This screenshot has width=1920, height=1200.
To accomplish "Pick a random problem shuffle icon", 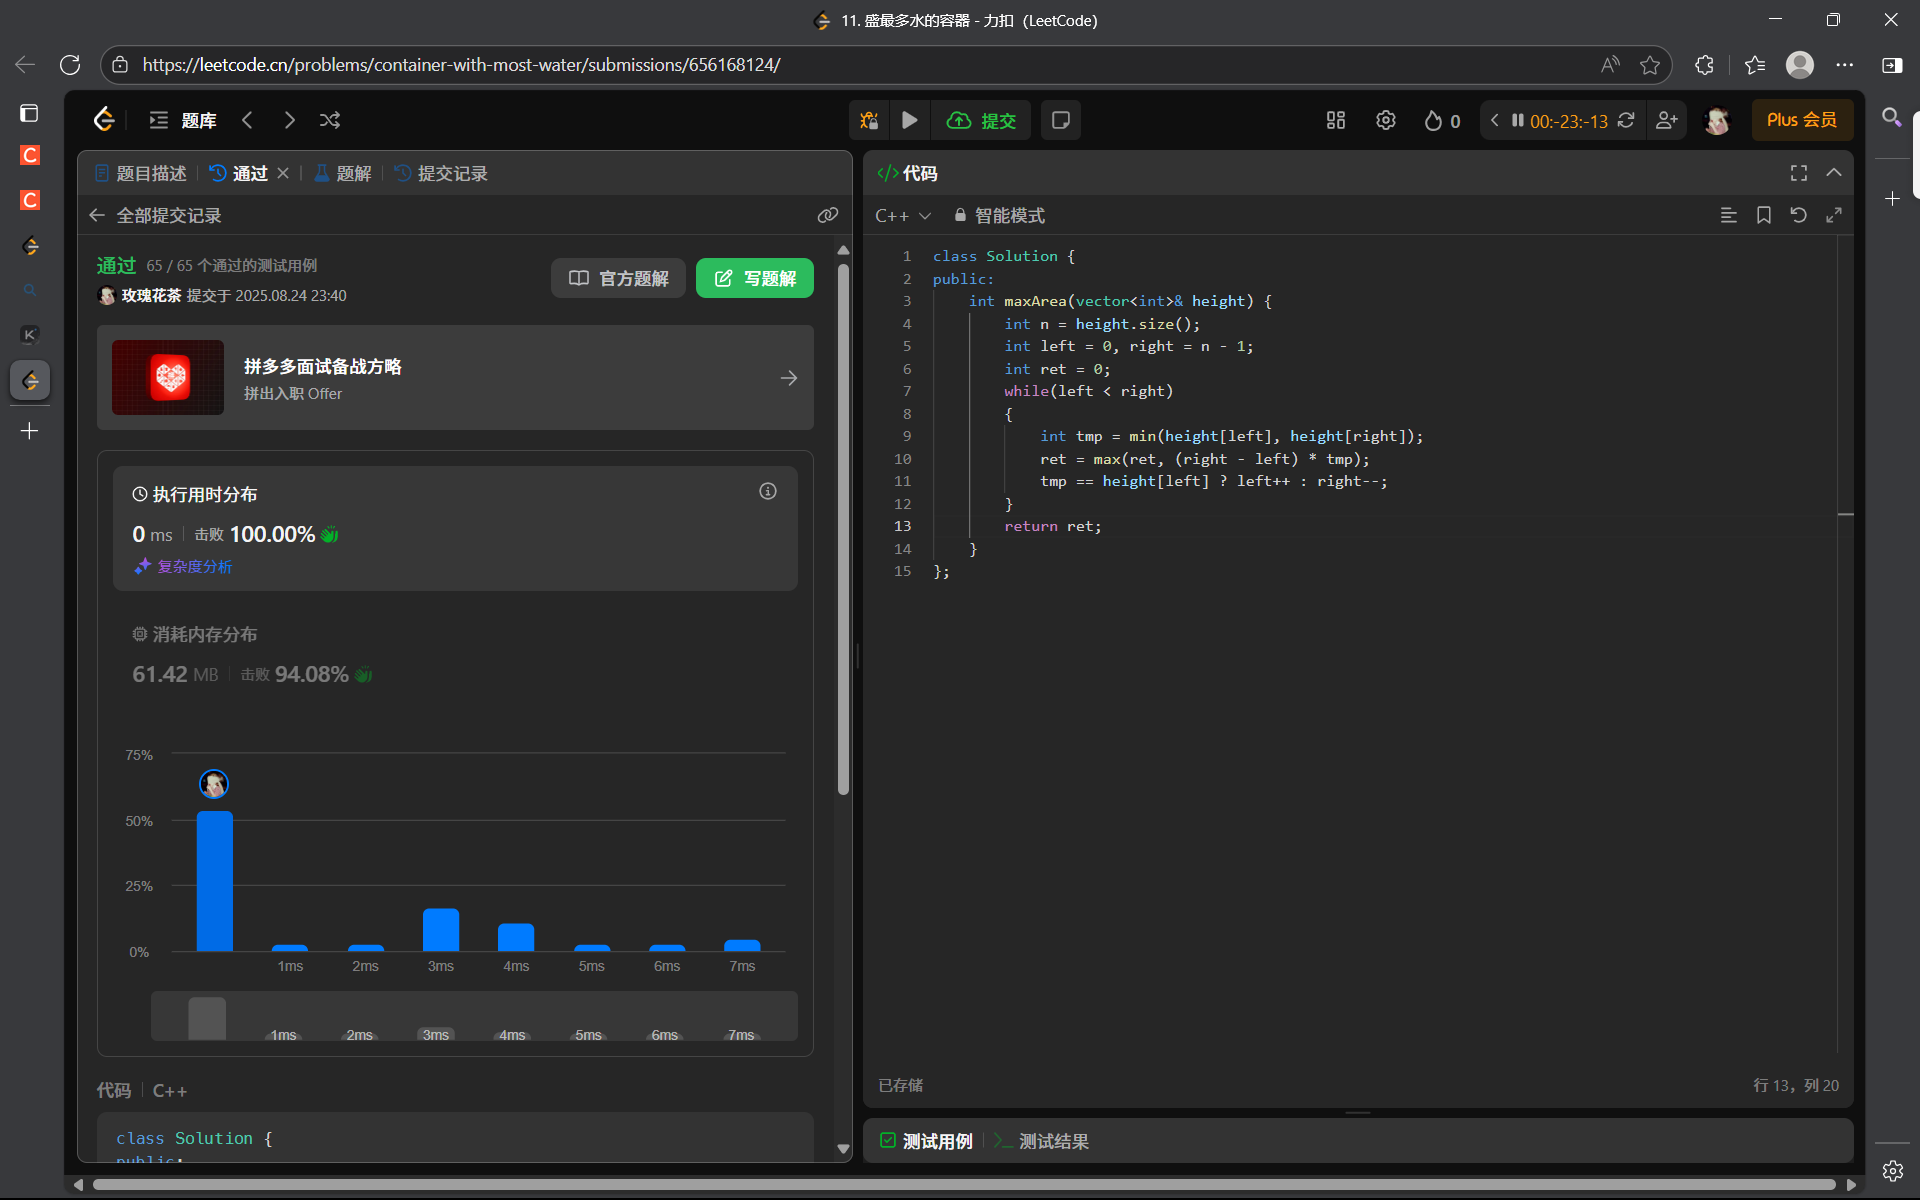I will click(330, 120).
